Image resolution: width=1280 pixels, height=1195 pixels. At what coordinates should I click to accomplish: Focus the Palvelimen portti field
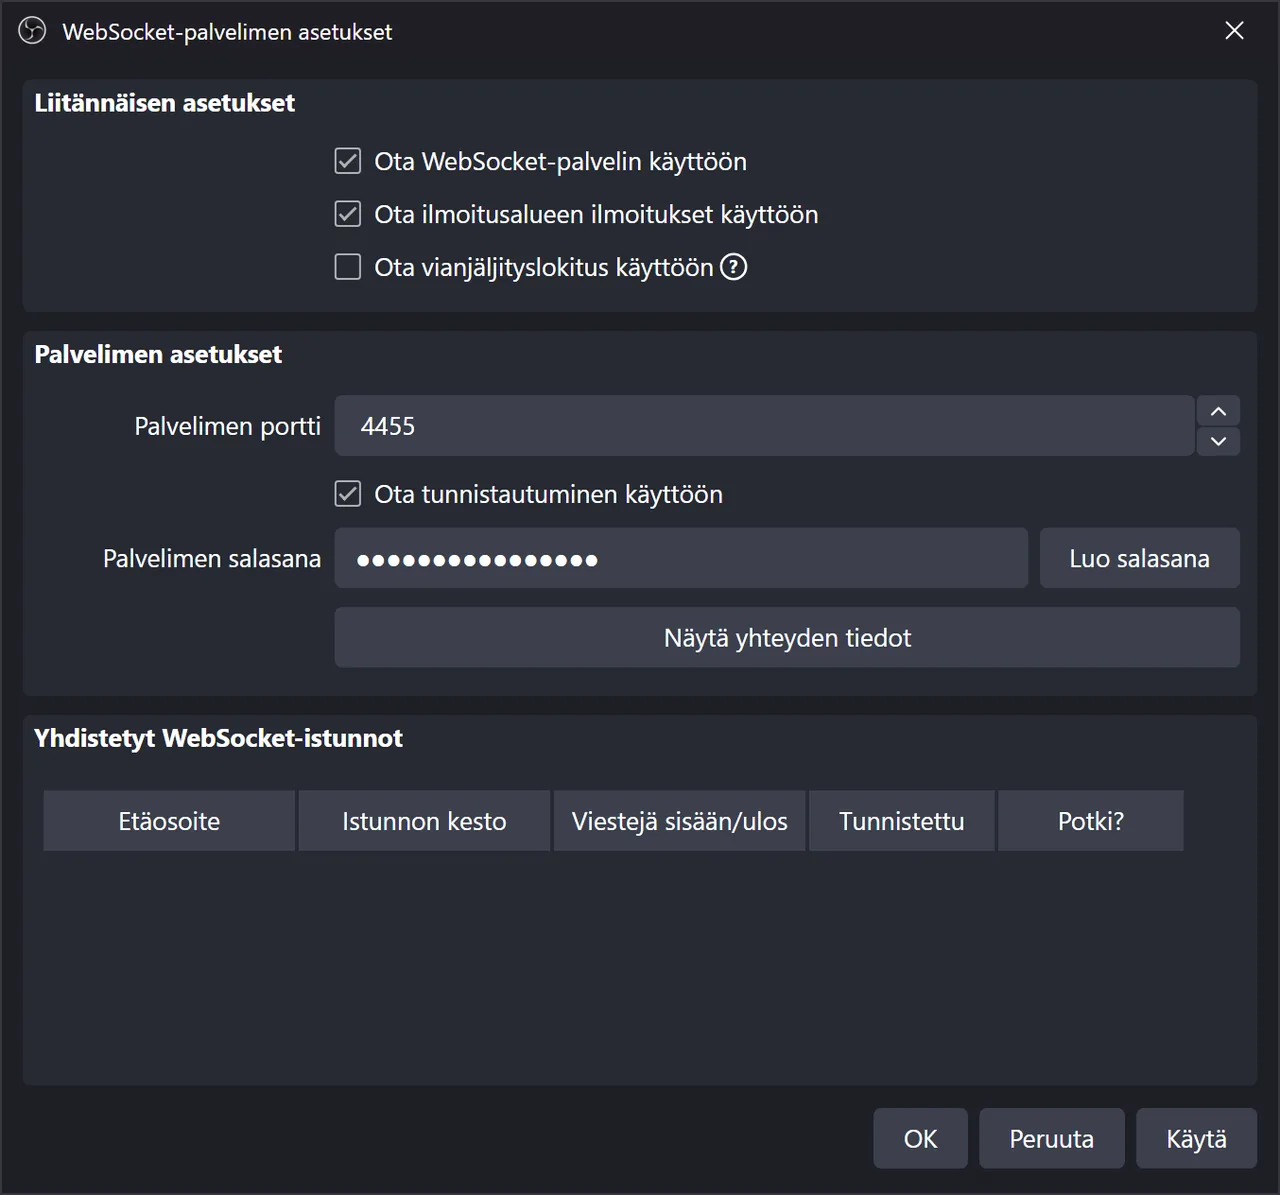click(764, 426)
